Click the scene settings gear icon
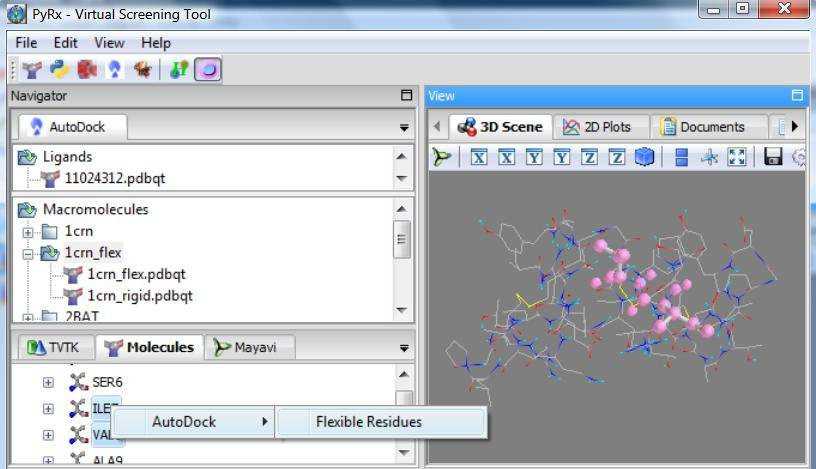 (799, 157)
